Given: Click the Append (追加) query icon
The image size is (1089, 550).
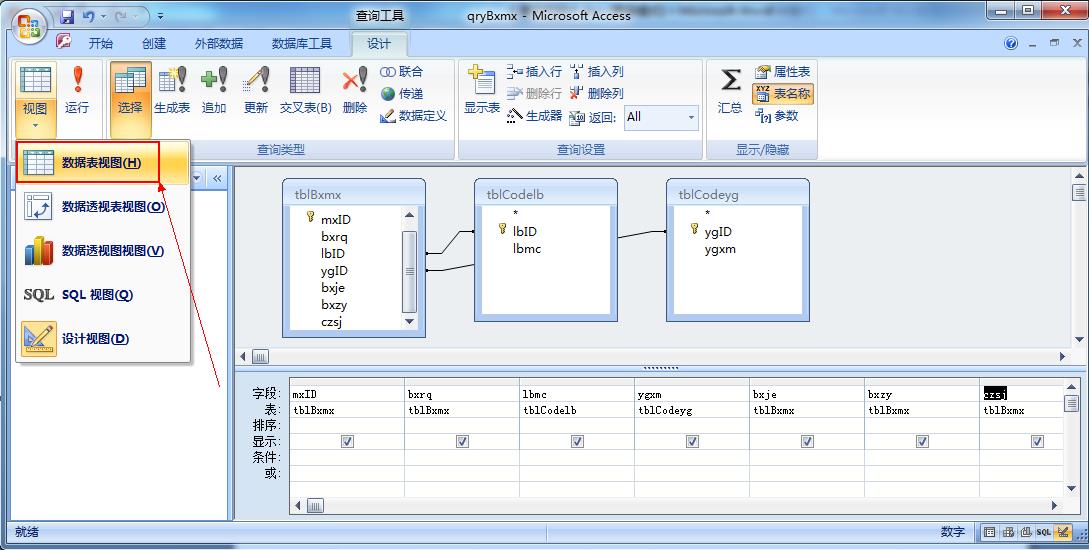Looking at the screenshot, I should [x=214, y=91].
